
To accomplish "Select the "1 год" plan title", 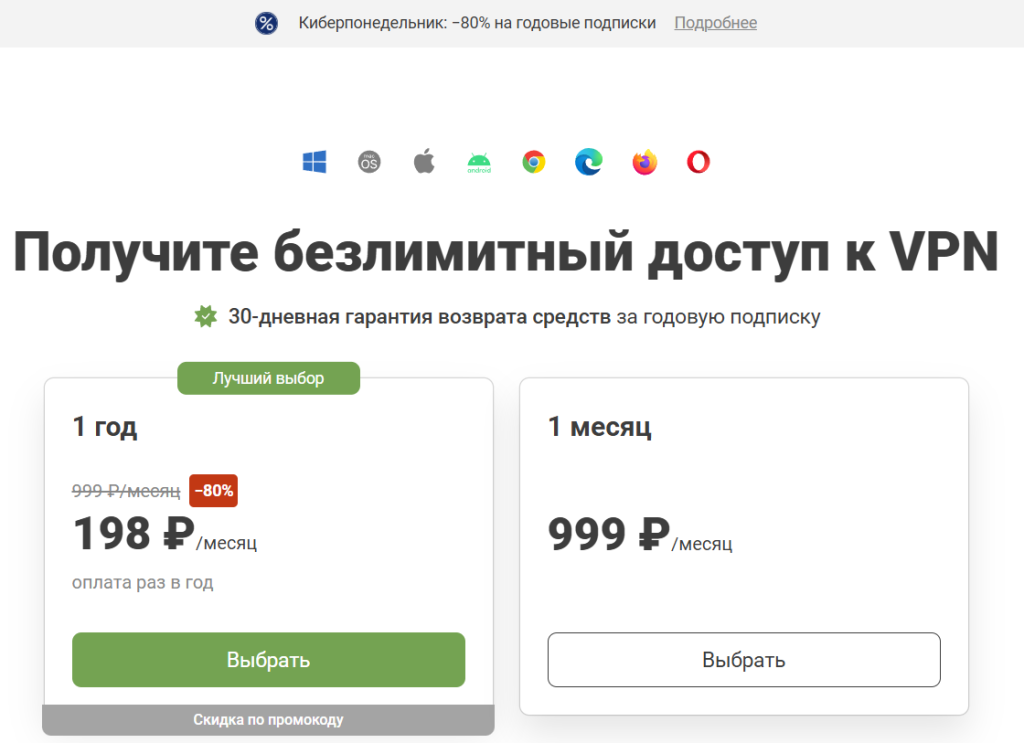I will click(105, 428).
